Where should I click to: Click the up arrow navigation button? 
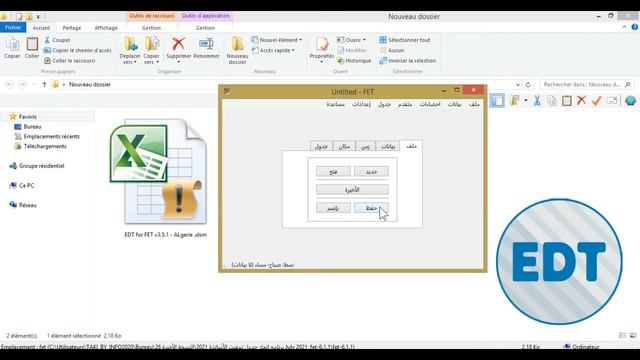click(x=44, y=84)
